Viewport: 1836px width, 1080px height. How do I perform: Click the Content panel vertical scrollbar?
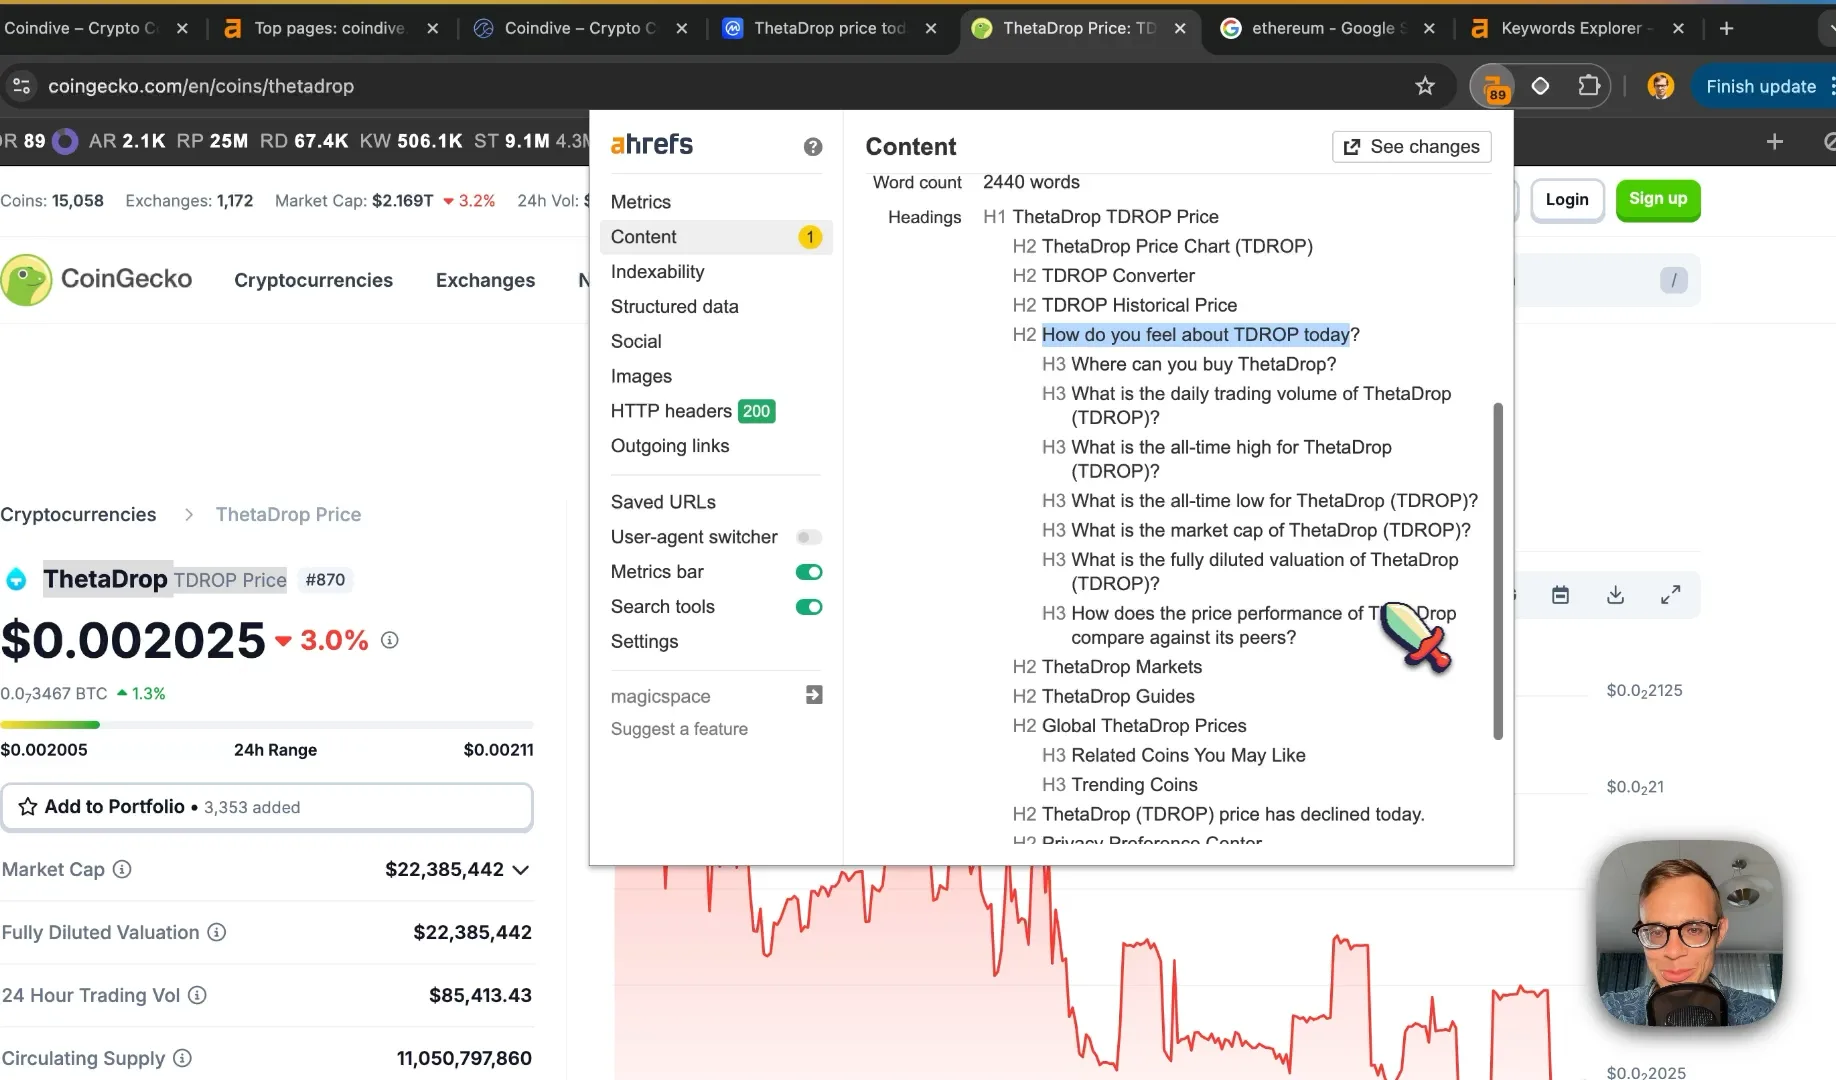coord(1497,571)
